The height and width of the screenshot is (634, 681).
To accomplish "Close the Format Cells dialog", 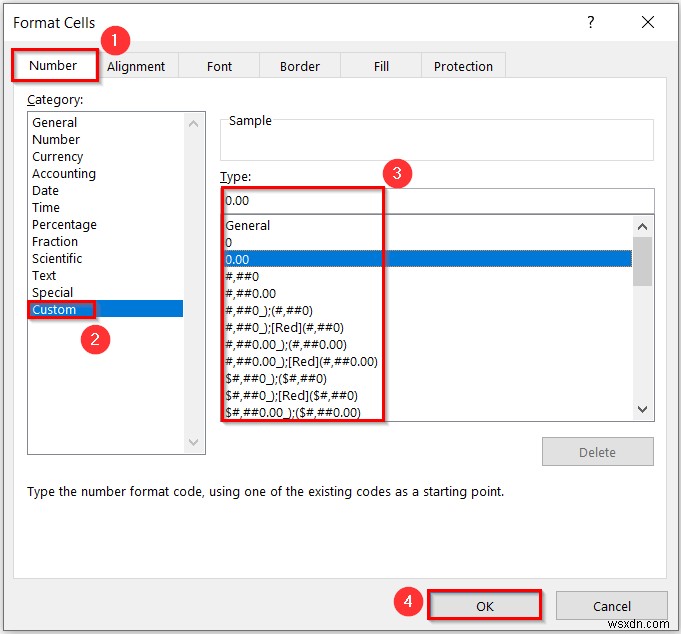I will click(x=648, y=22).
